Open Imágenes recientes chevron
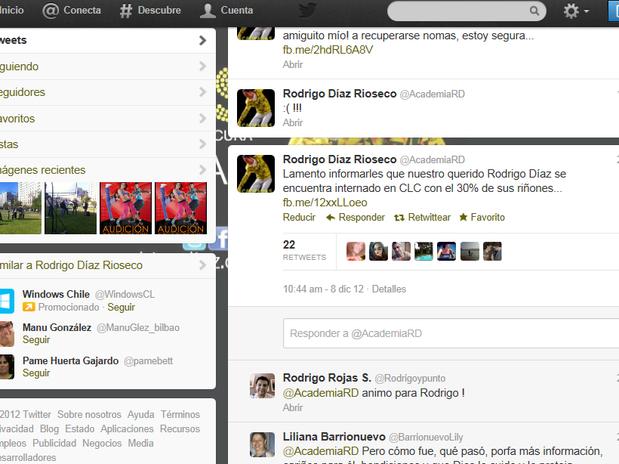Image resolution: width=619 pixels, height=464 pixels. [x=203, y=170]
